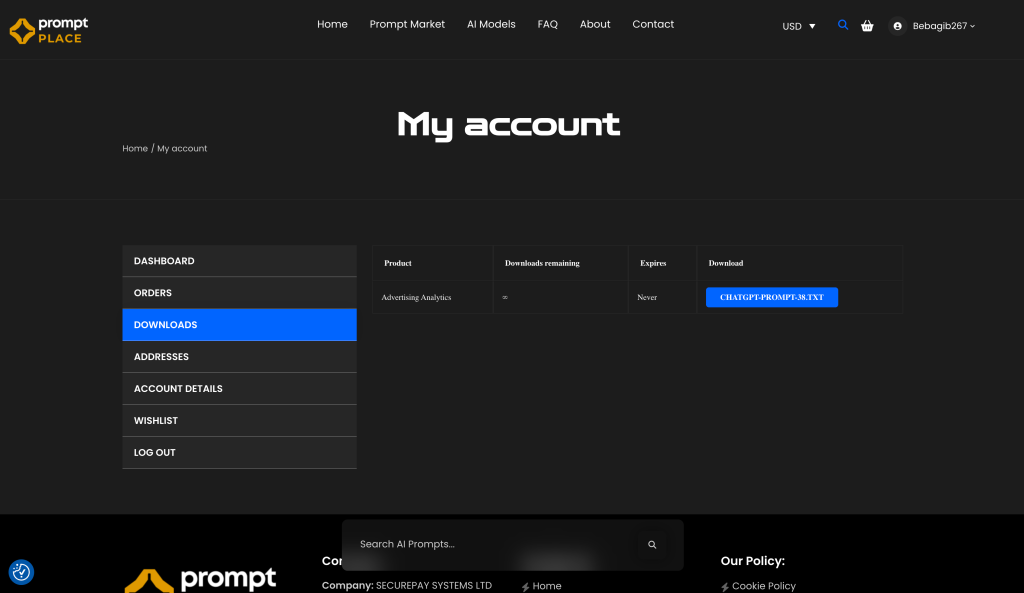Click the user avatar icon

[897, 26]
